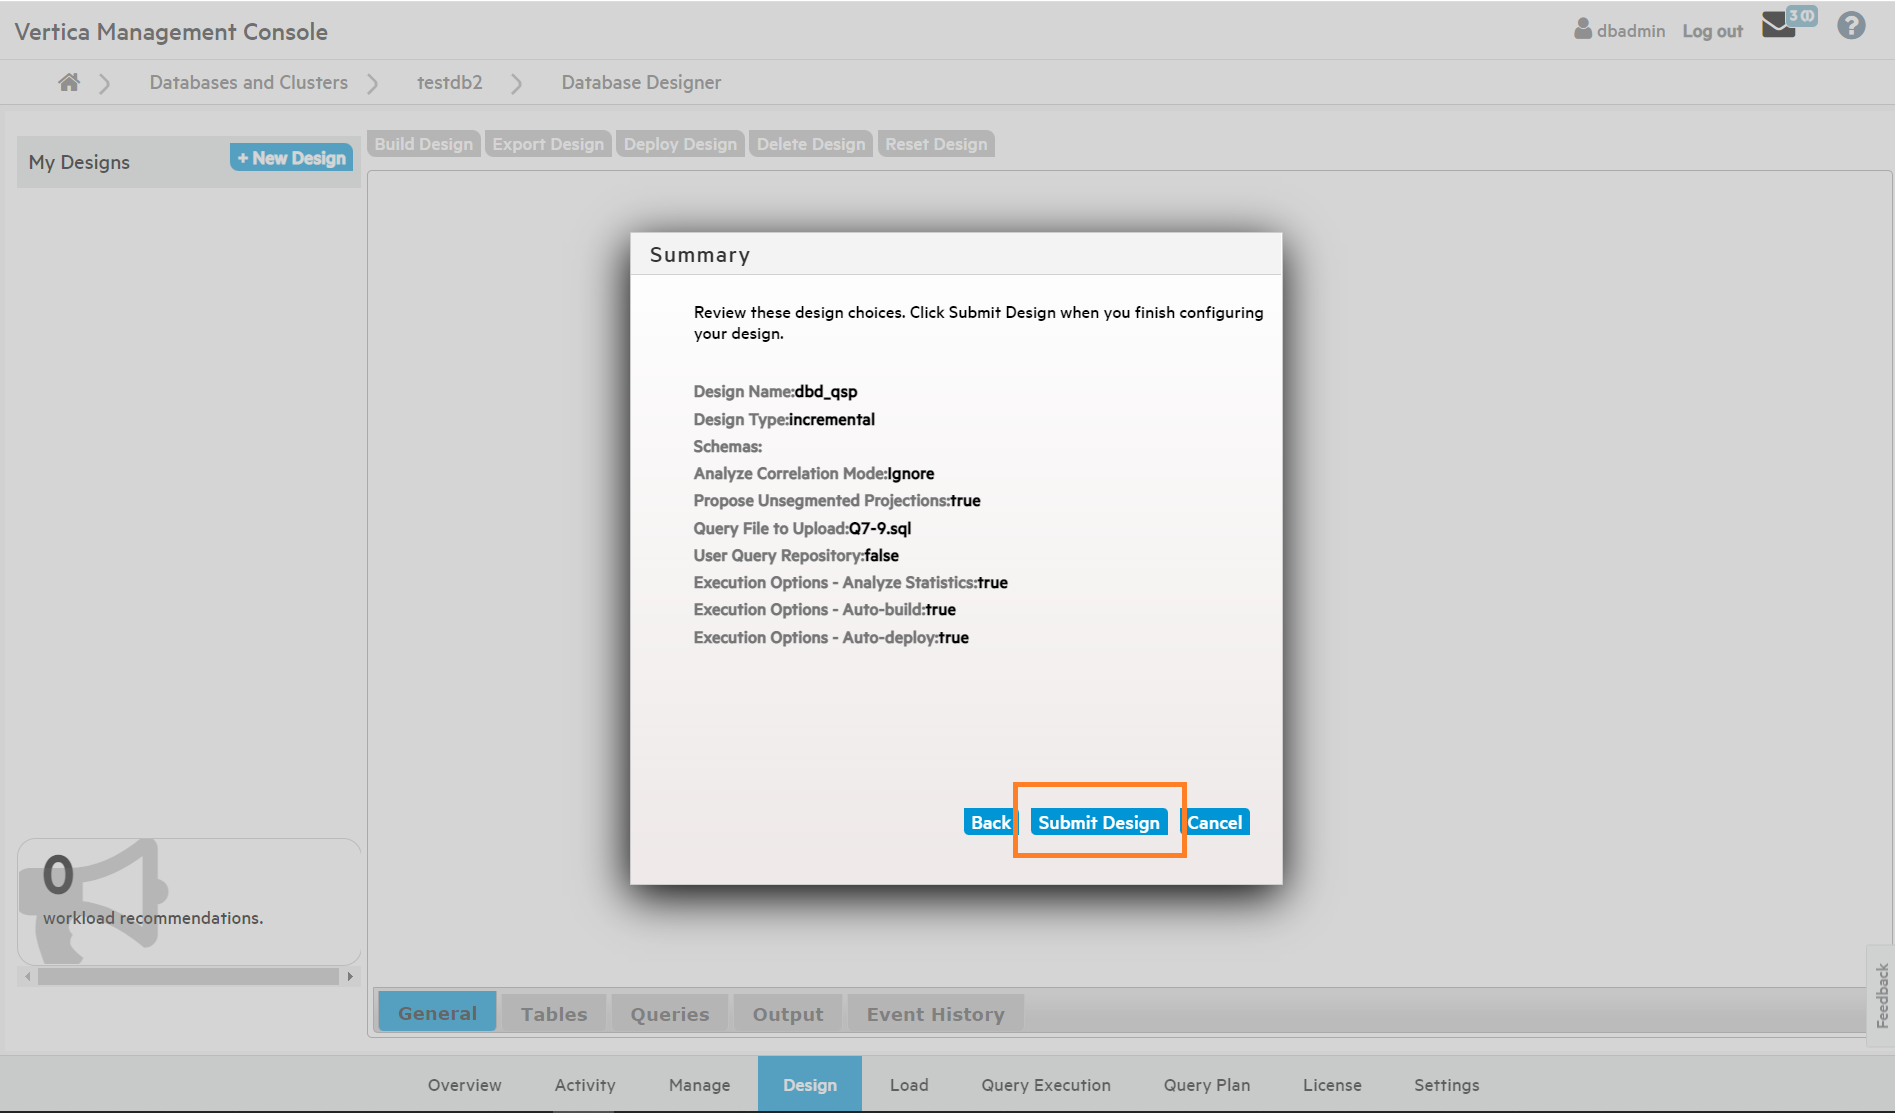
Task: Open the Settings page in bottom nav
Action: click(1446, 1085)
